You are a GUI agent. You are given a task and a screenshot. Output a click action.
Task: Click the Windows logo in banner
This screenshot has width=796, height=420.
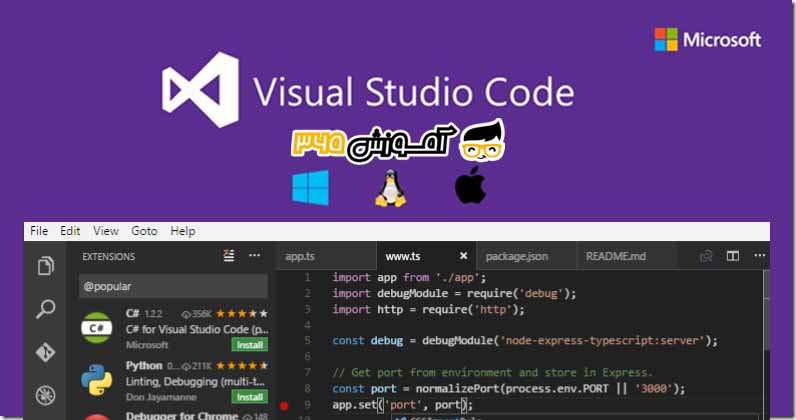310,187
